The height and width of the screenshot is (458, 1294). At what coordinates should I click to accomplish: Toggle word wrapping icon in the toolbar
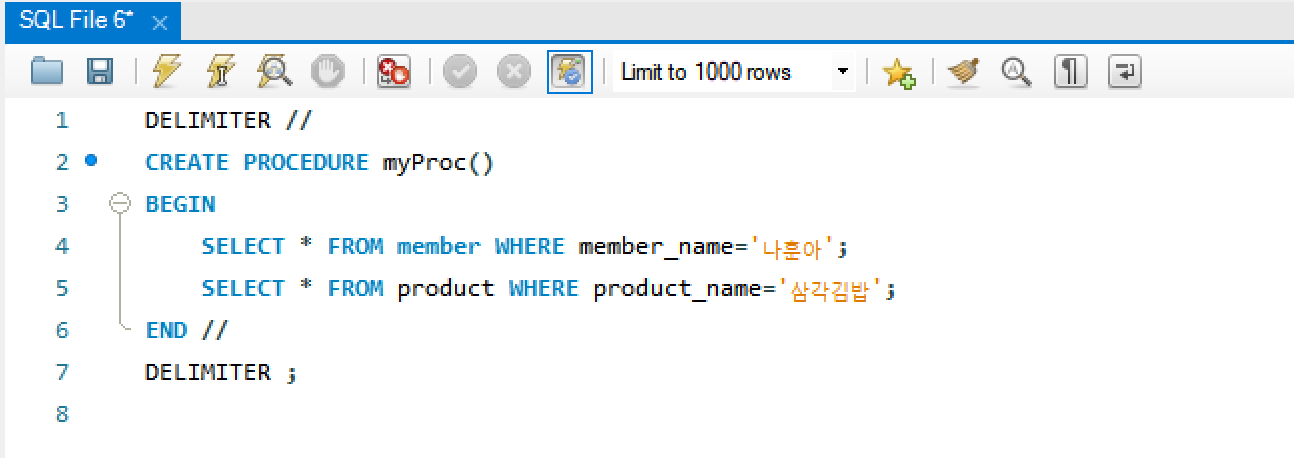[1125, 72]
